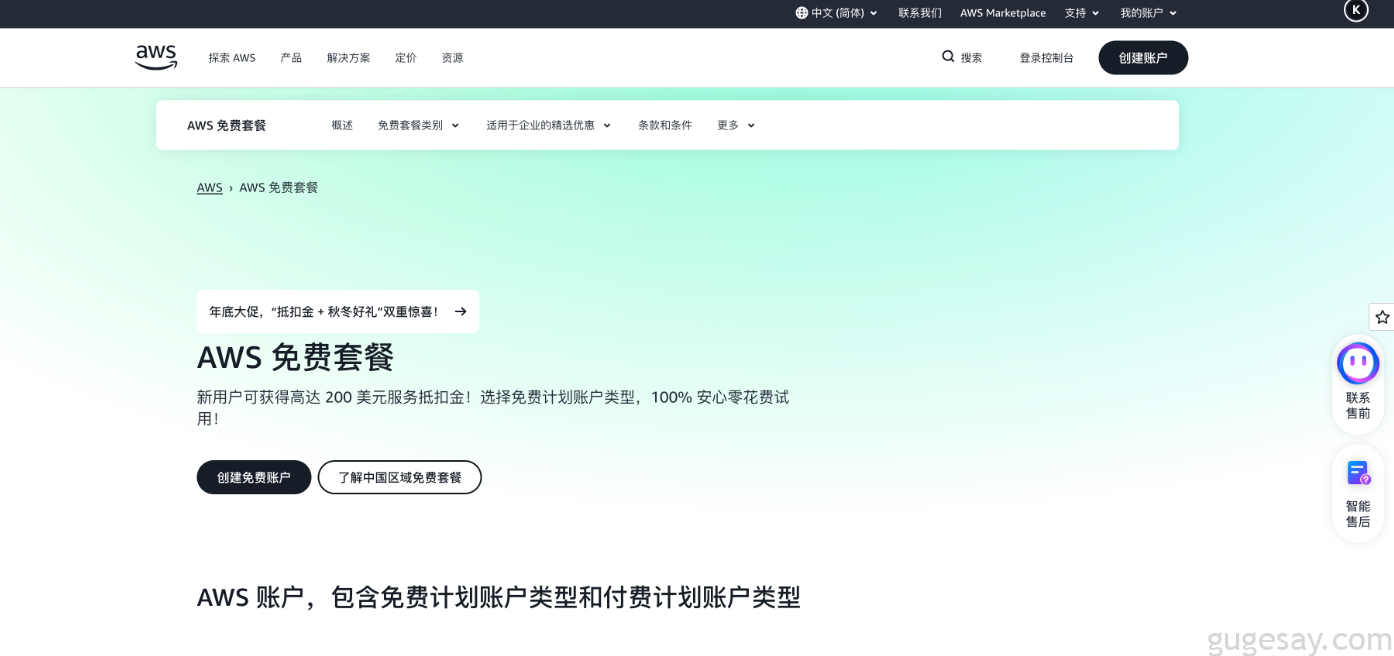
Task: Open the 定价 menu item
Action: click(x=406, y=58)
